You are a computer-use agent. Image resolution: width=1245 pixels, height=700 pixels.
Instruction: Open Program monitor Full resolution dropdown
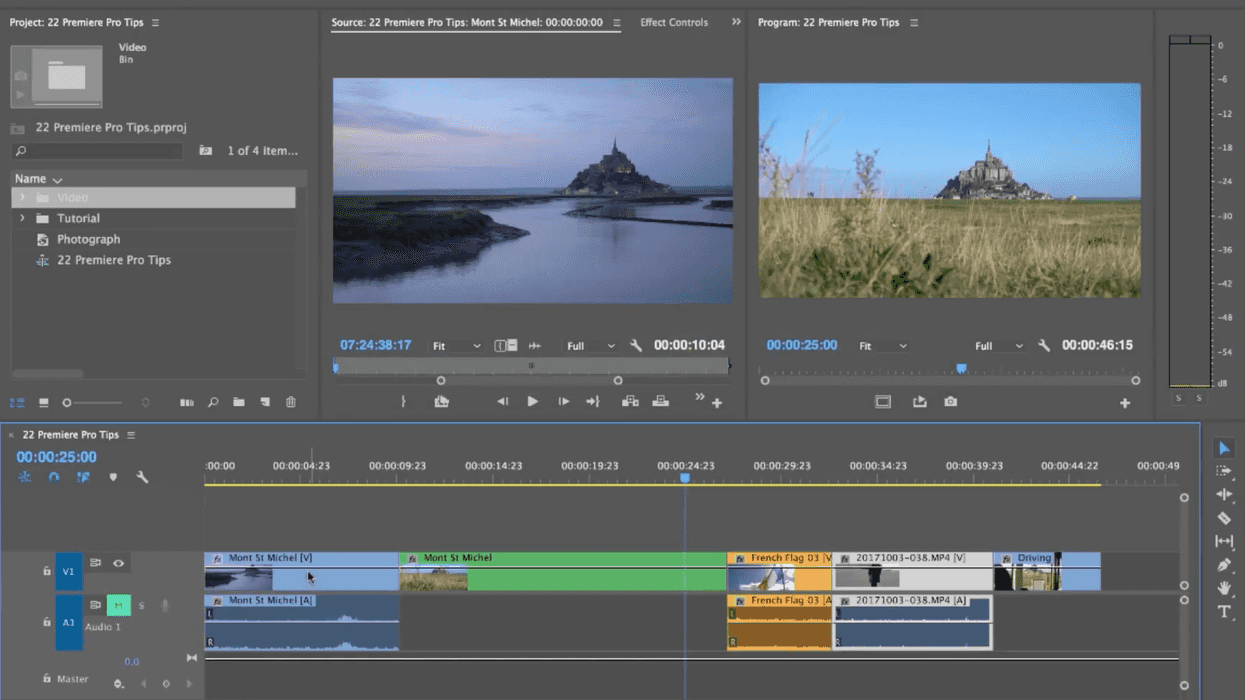point(1000,346)
